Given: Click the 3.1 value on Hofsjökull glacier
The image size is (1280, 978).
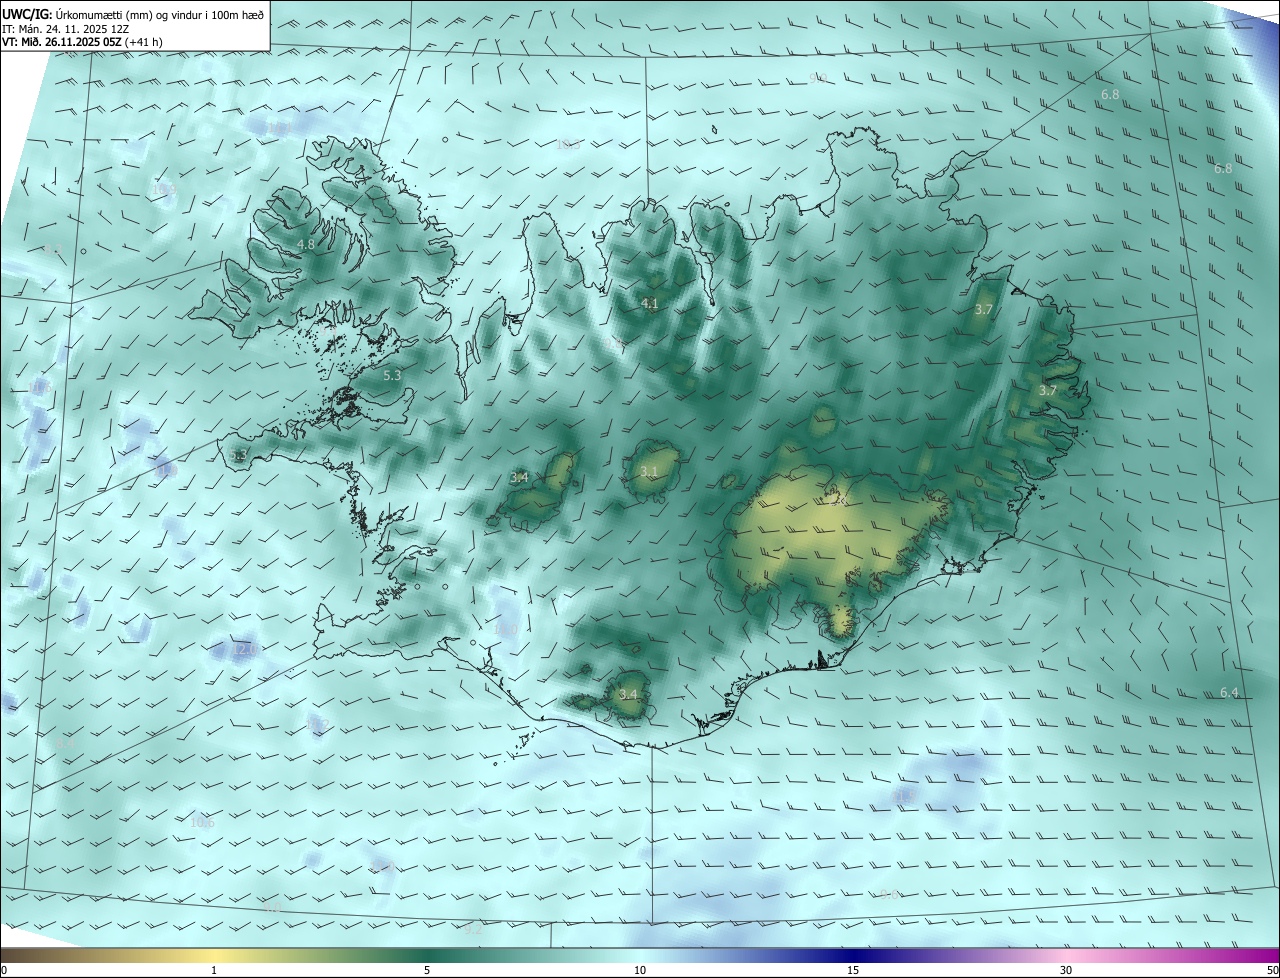Looking at the screenshot, I should pyautogui.click(x=650, y=471).
